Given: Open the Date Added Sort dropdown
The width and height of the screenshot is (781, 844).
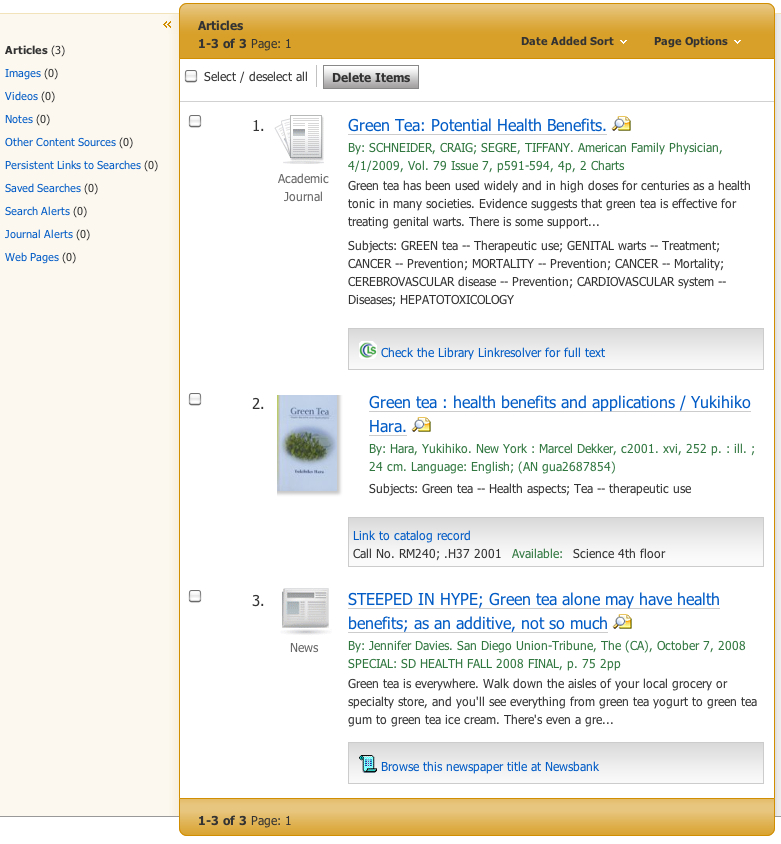Looking at the screenshot, I should point(574,42).
